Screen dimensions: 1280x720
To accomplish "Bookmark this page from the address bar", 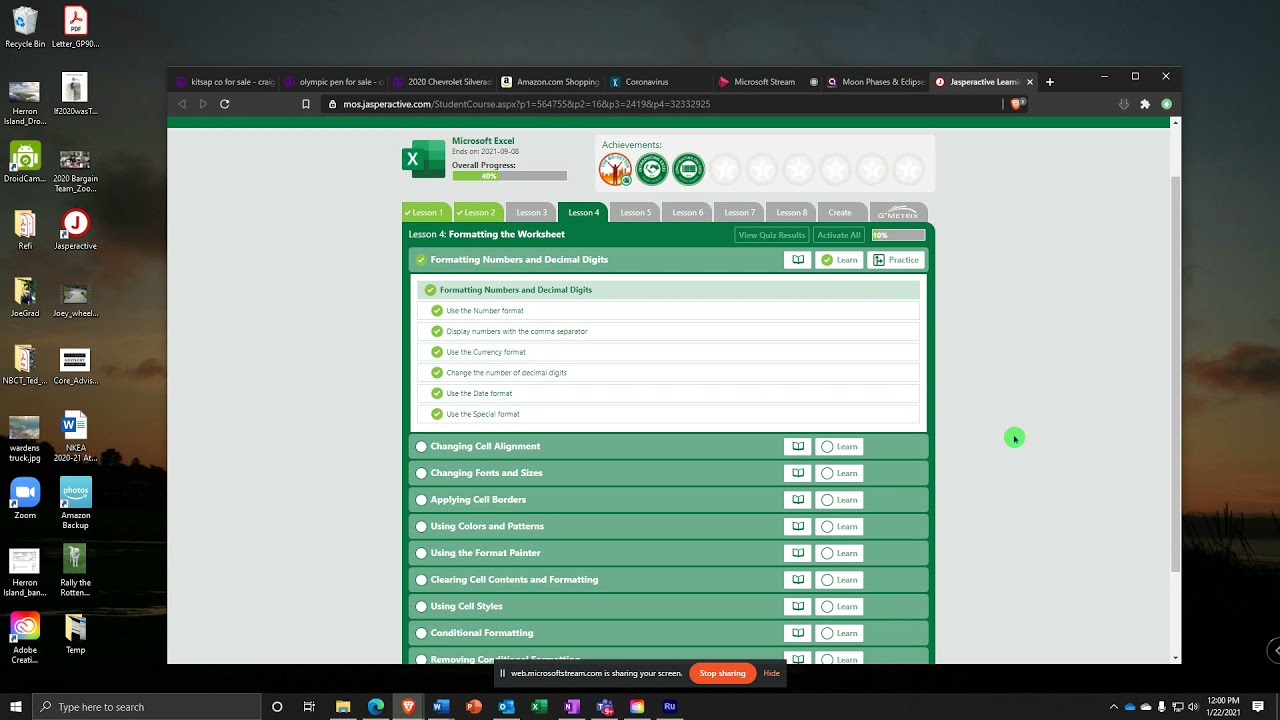I will point(306,104).
